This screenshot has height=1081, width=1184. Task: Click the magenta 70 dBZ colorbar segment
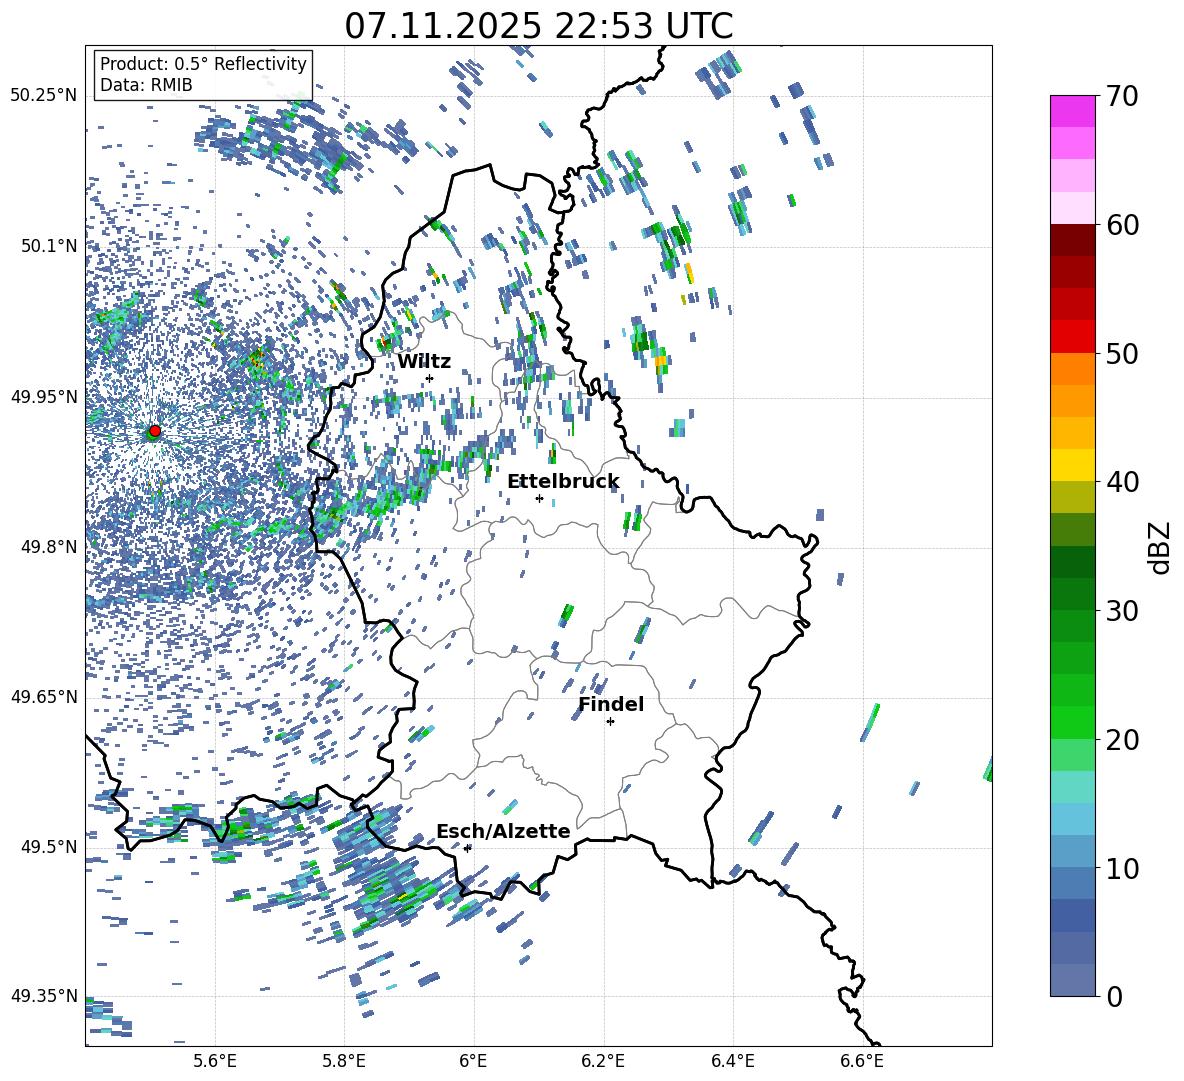tap(1072, 111)
